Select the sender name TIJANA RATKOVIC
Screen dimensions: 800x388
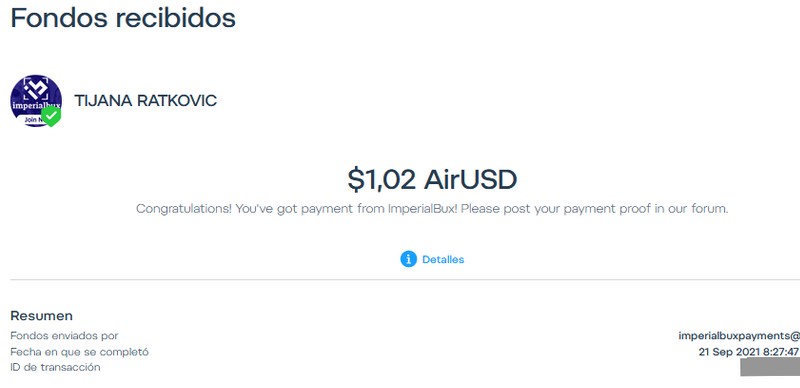point(145,101)
